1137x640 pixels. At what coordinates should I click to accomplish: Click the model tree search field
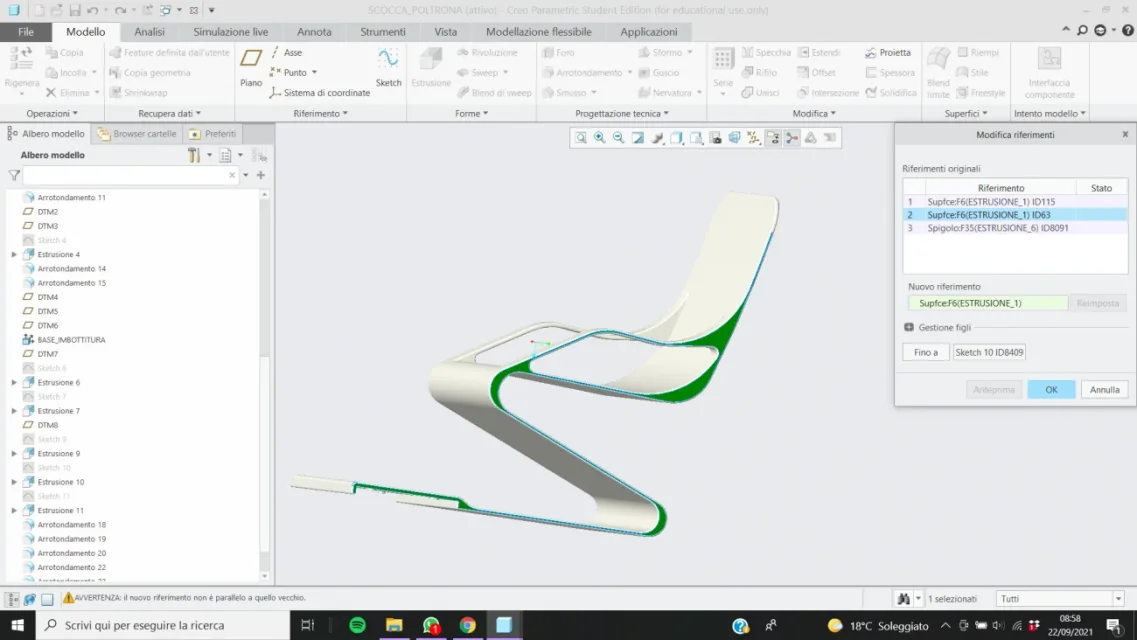131,175
